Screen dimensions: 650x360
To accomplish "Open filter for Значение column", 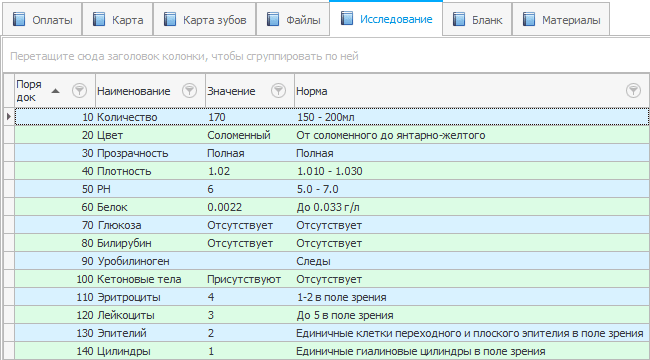I will point(278,90).
